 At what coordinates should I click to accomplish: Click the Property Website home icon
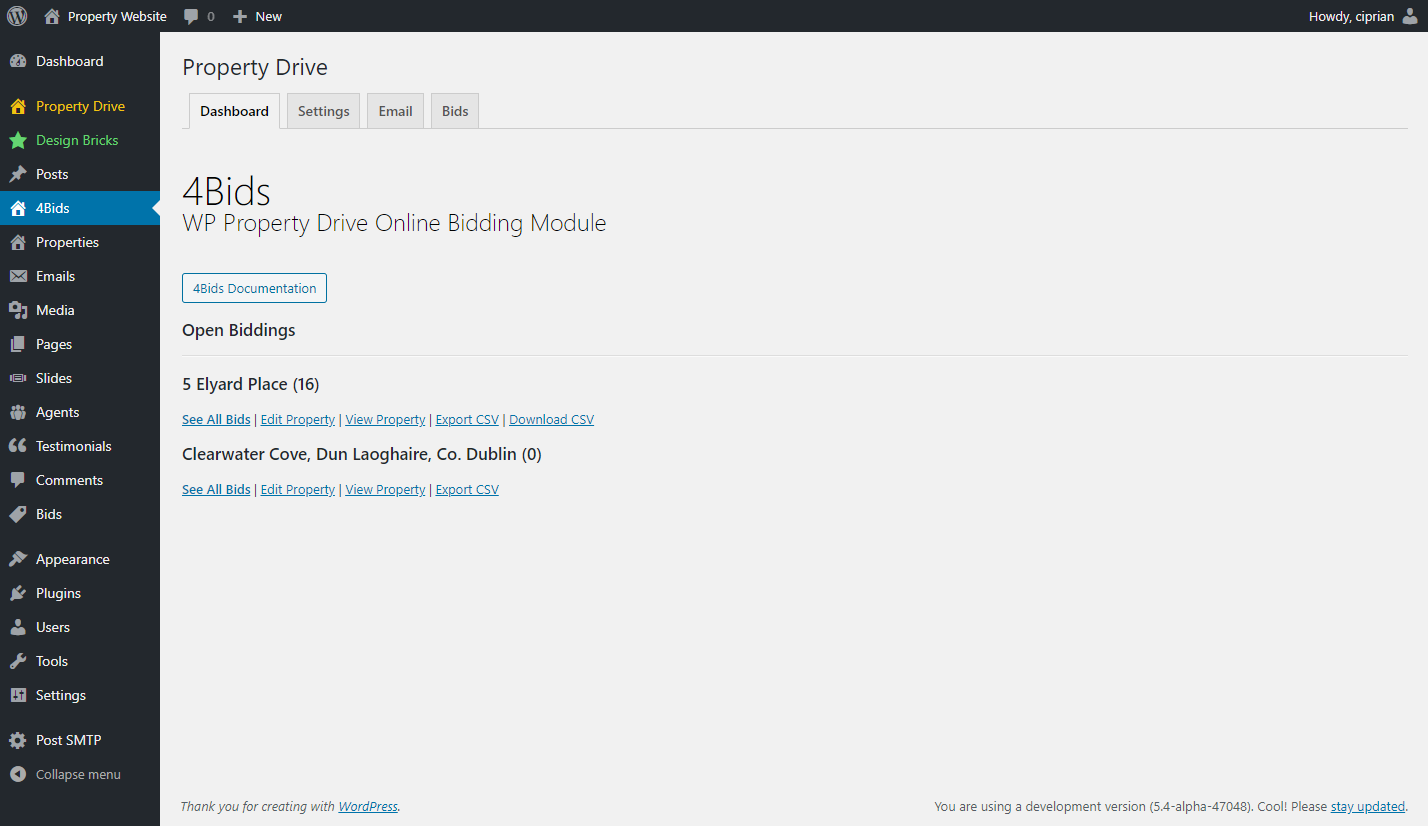(x=53, y=16)
